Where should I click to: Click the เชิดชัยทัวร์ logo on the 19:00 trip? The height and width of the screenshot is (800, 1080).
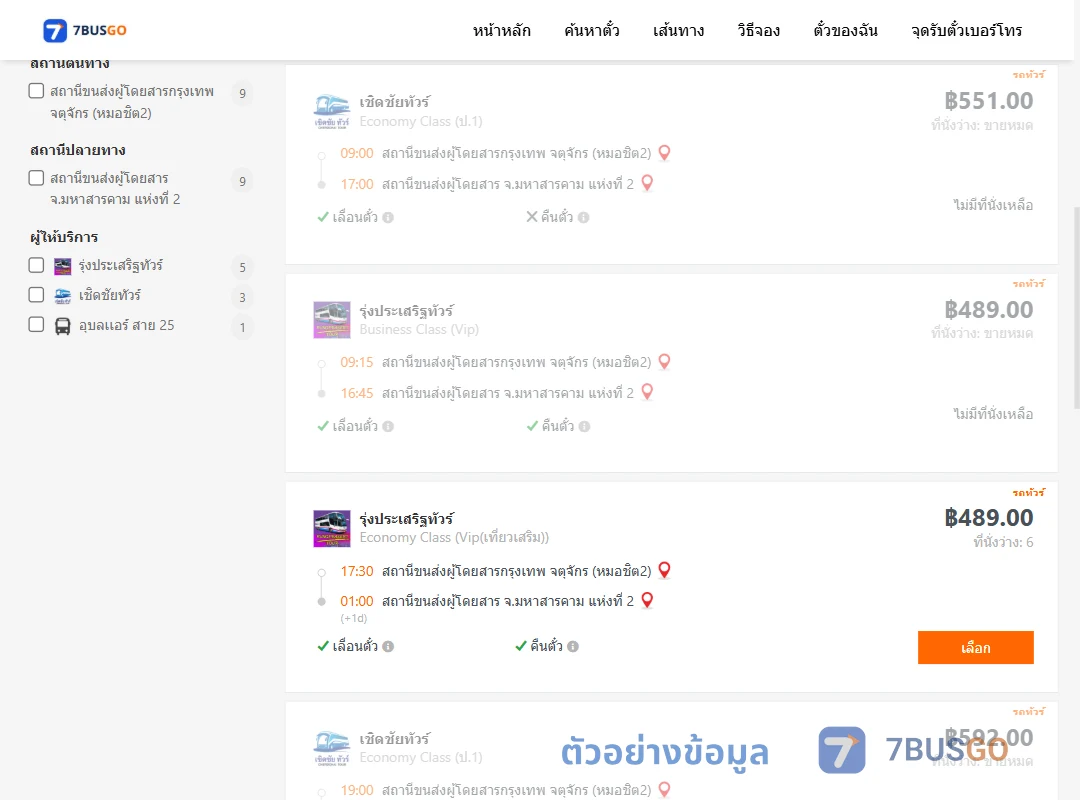[x=332, y=748]
